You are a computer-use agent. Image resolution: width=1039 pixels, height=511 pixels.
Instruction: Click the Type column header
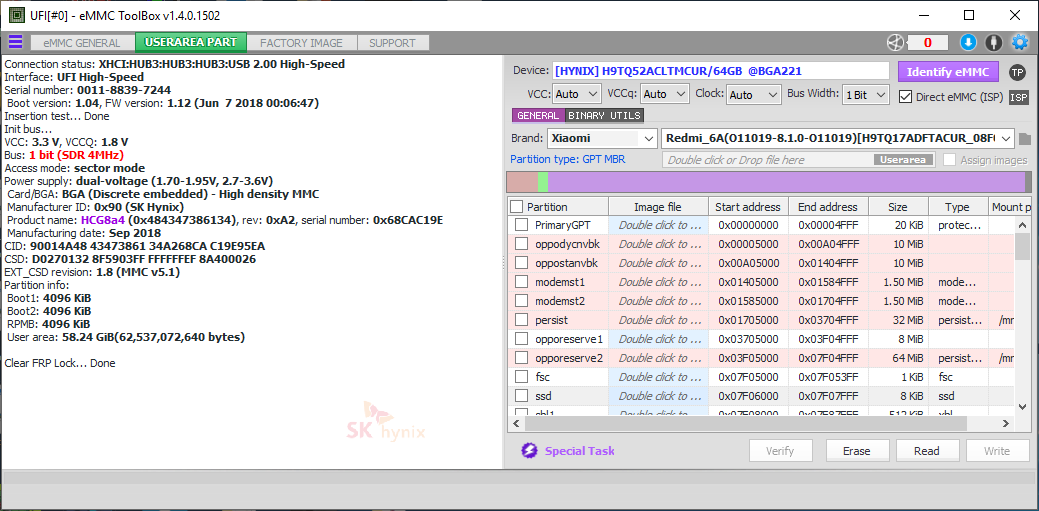957,207
